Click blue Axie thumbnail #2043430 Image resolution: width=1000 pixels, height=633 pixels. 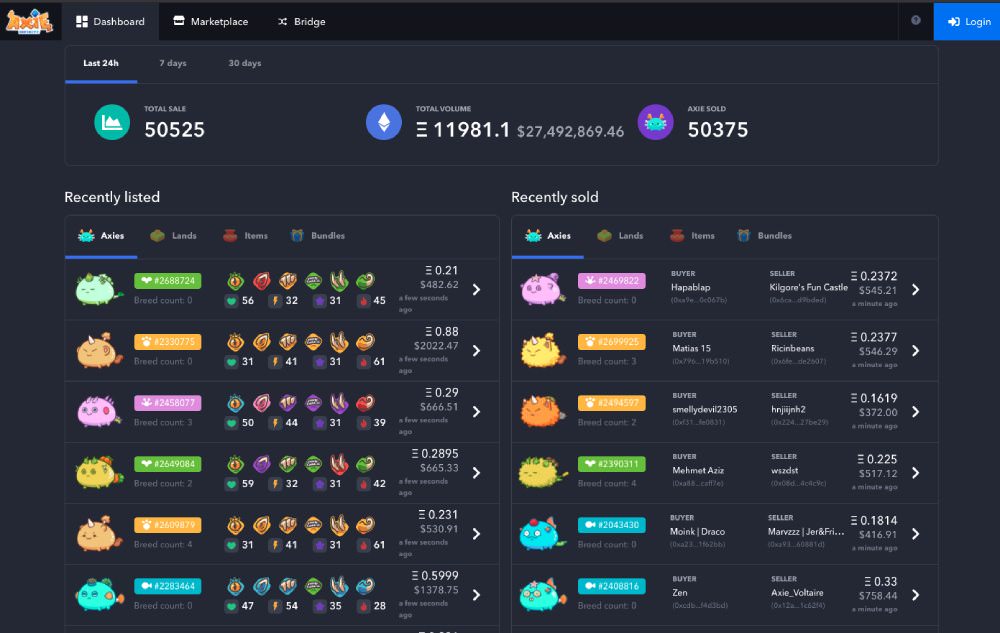pos(542,534)
